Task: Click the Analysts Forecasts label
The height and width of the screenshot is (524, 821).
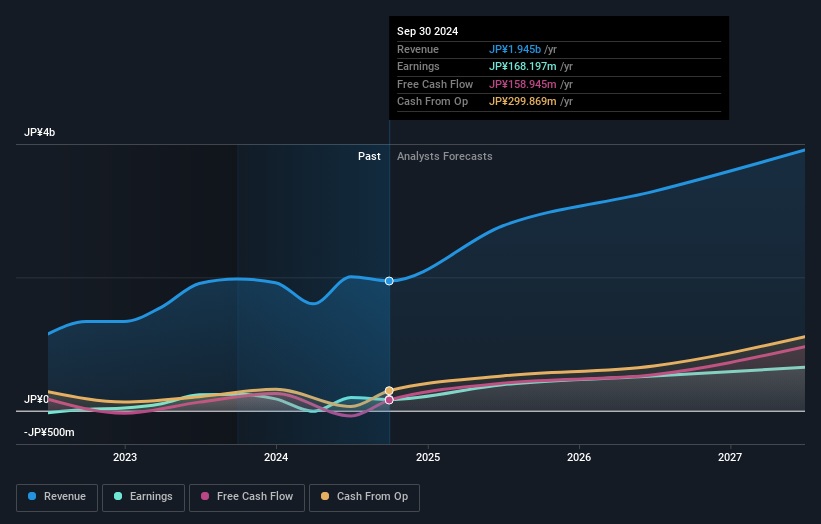Action: tap(445, 157)
